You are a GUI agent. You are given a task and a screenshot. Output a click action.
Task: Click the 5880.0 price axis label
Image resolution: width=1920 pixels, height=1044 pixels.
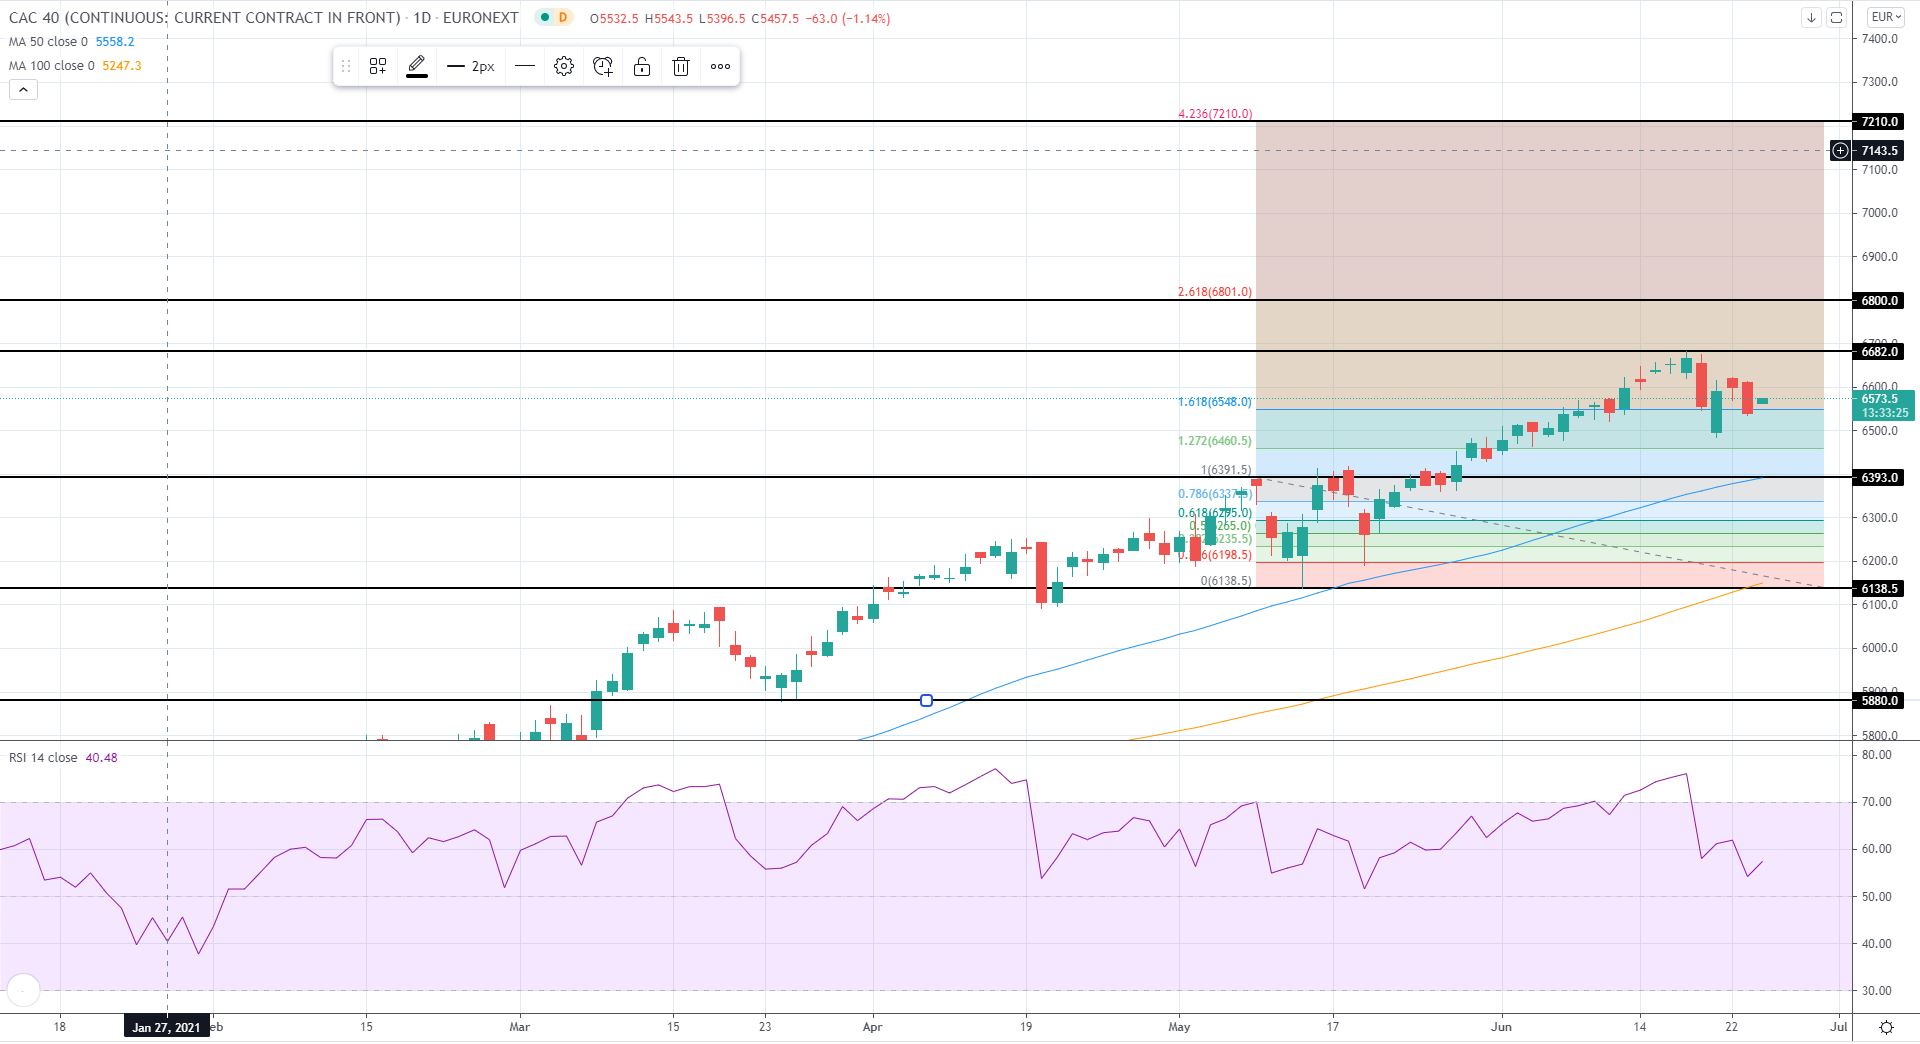[x=1879, y=701]
